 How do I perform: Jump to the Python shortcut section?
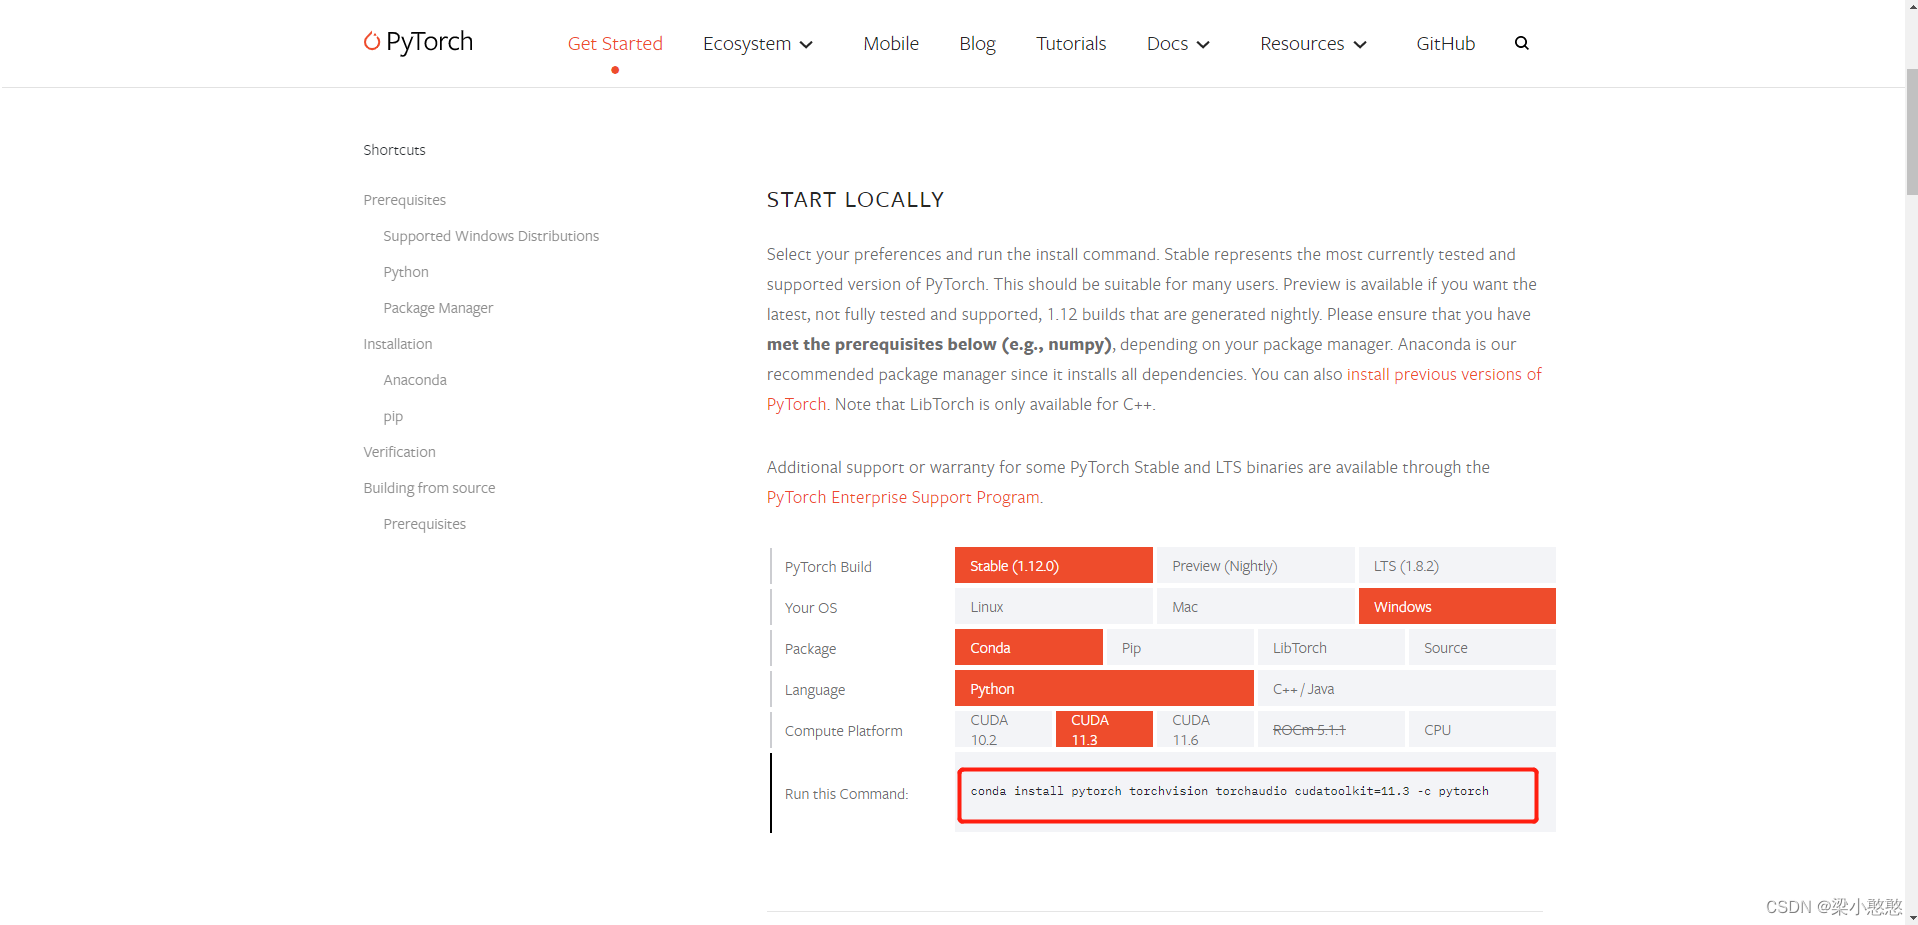[406, 272]
